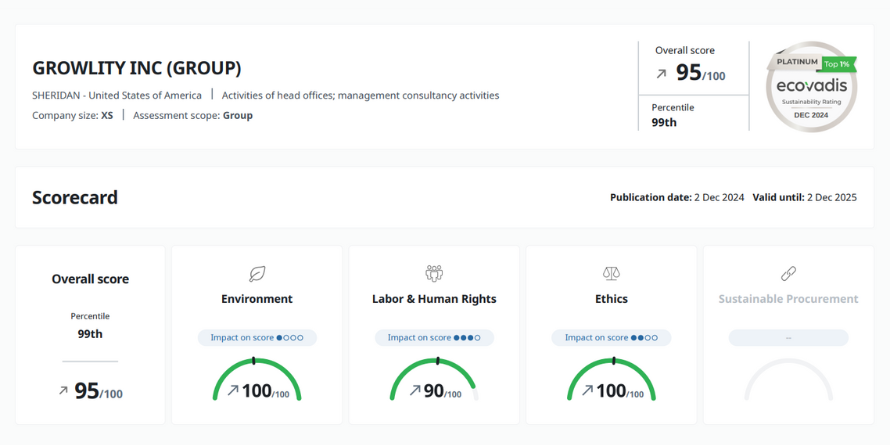Click trend arrow beside header overall score 95
Image resolution: width=890 pixels, height=445 pixels.
point(661,74)
